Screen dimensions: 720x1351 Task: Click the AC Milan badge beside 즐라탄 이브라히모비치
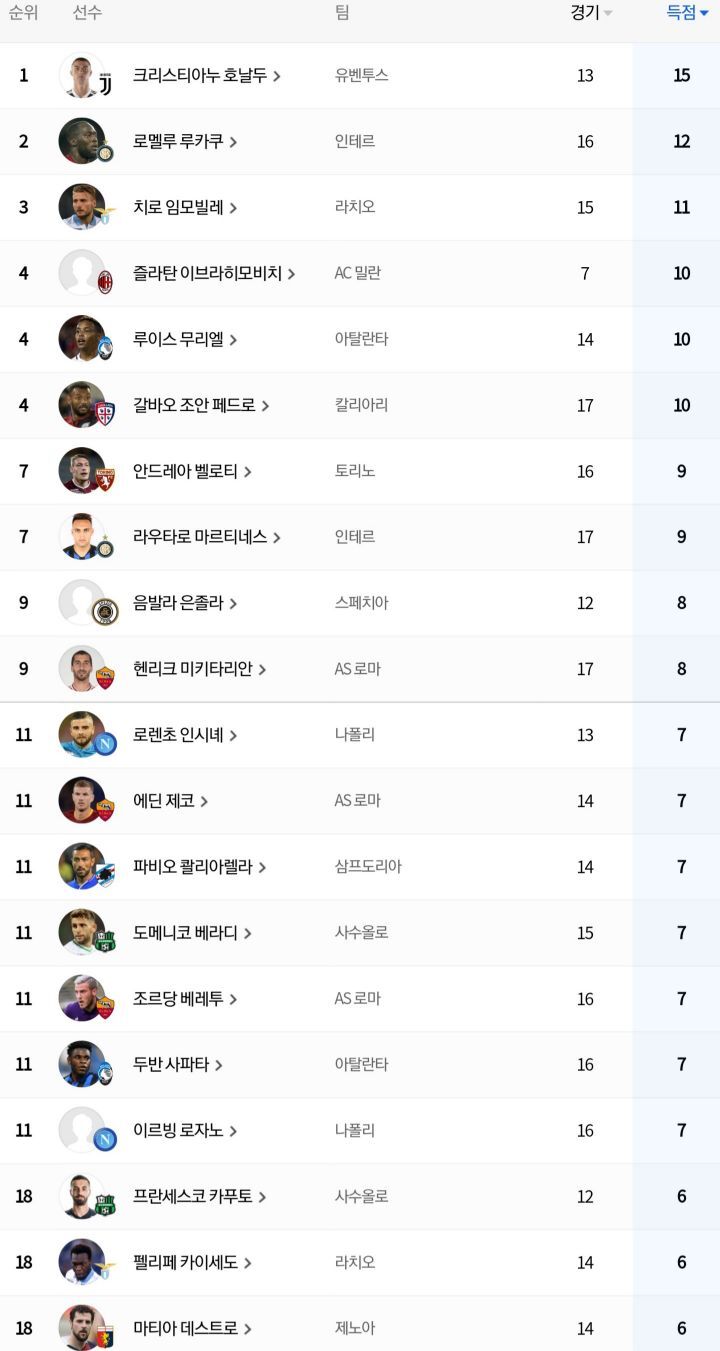tap(105, 284)
